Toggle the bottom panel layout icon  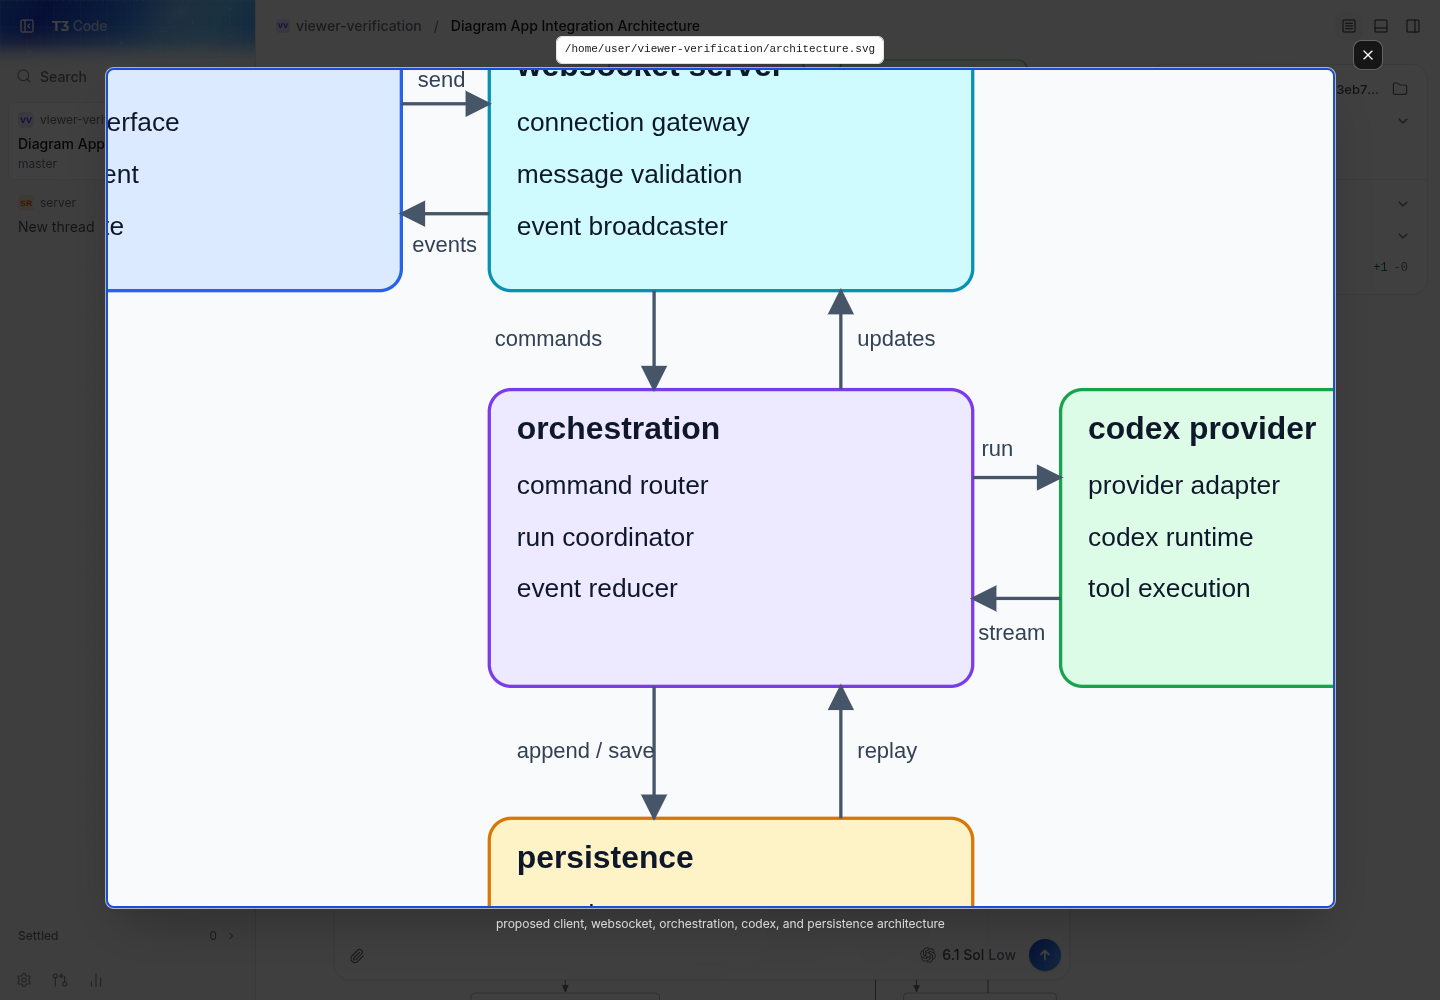(x=1381, y=26)
